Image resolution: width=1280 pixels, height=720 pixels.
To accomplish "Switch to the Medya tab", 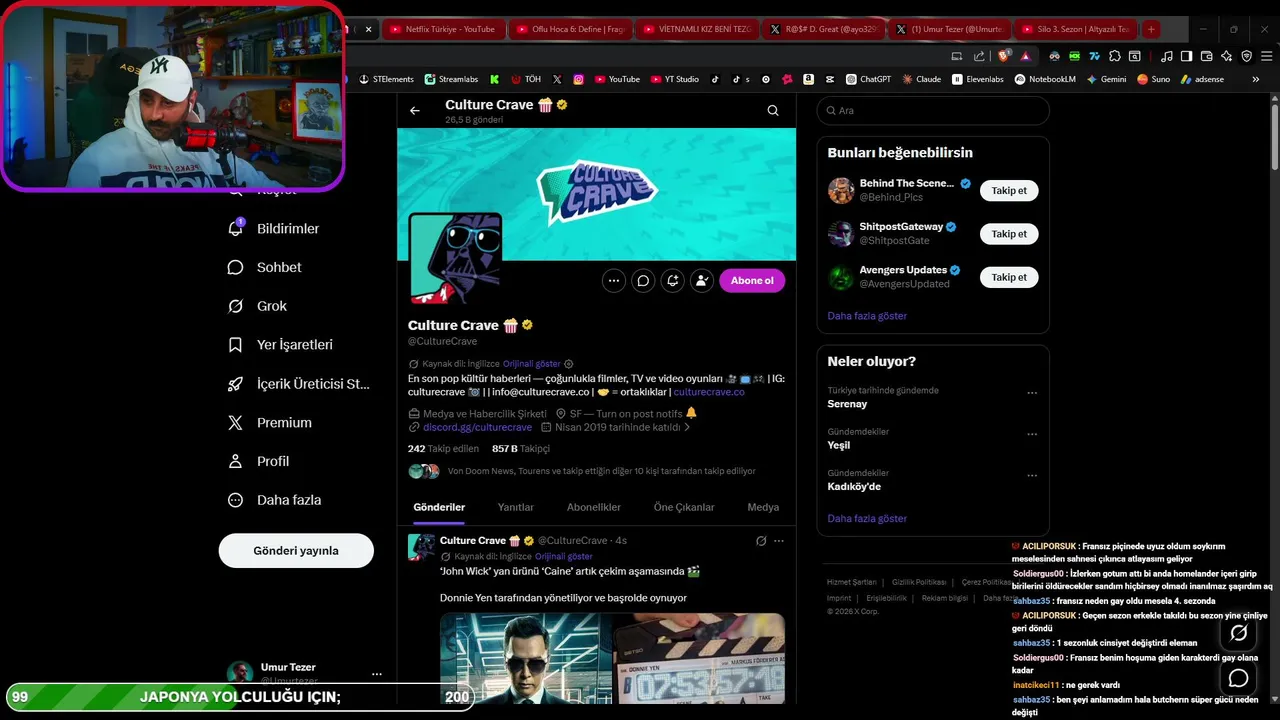I will tap(763, 508).
